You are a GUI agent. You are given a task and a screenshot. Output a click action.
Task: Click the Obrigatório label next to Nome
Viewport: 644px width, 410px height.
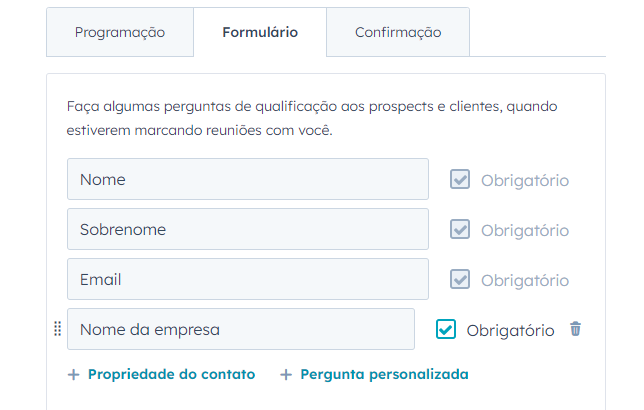tap(525, 181)
